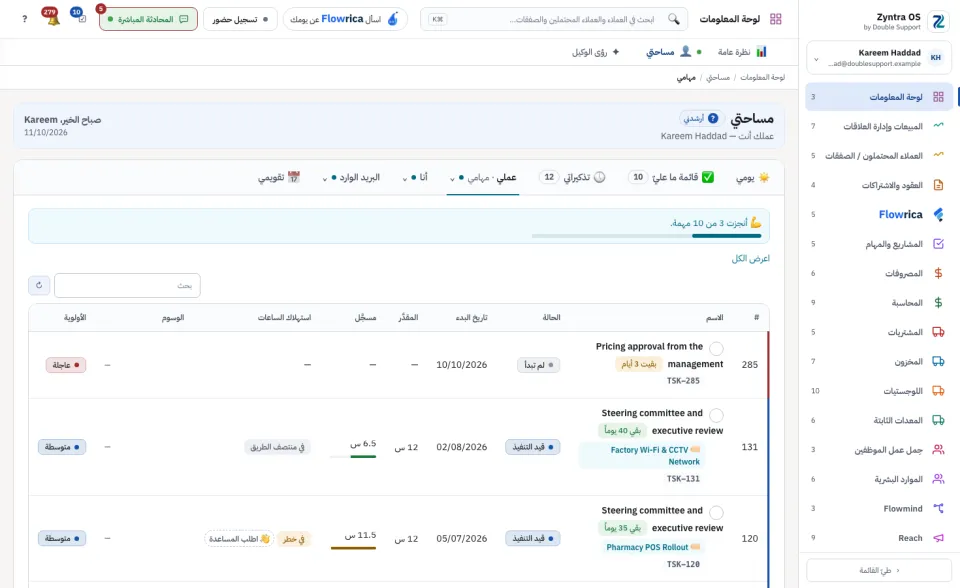
Task: Click the المعدات الثابتة truck icon
Action: coord(938,420)
